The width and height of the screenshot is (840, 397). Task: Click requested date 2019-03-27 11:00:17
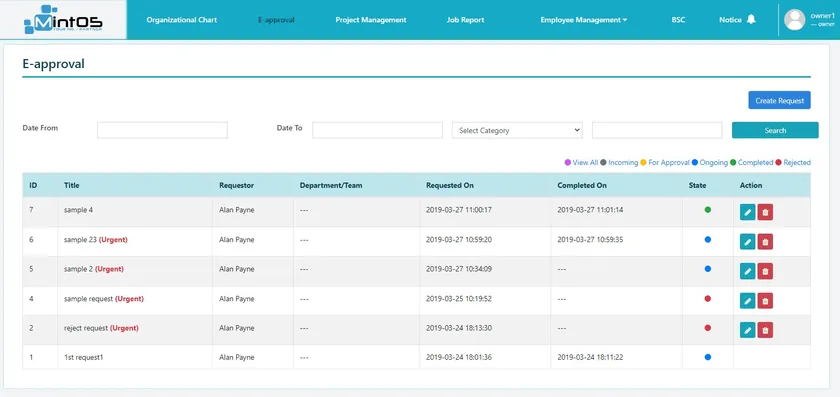point(459,210)
